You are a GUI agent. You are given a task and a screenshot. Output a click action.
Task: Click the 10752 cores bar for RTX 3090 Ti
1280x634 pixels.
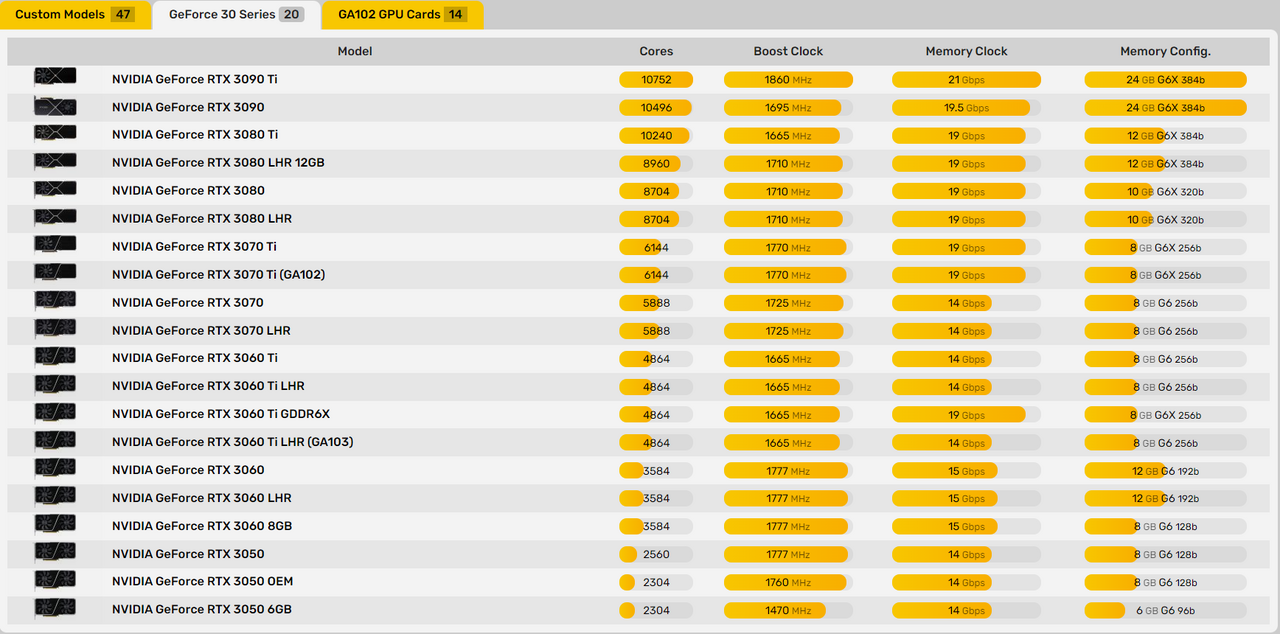point(656,79)
